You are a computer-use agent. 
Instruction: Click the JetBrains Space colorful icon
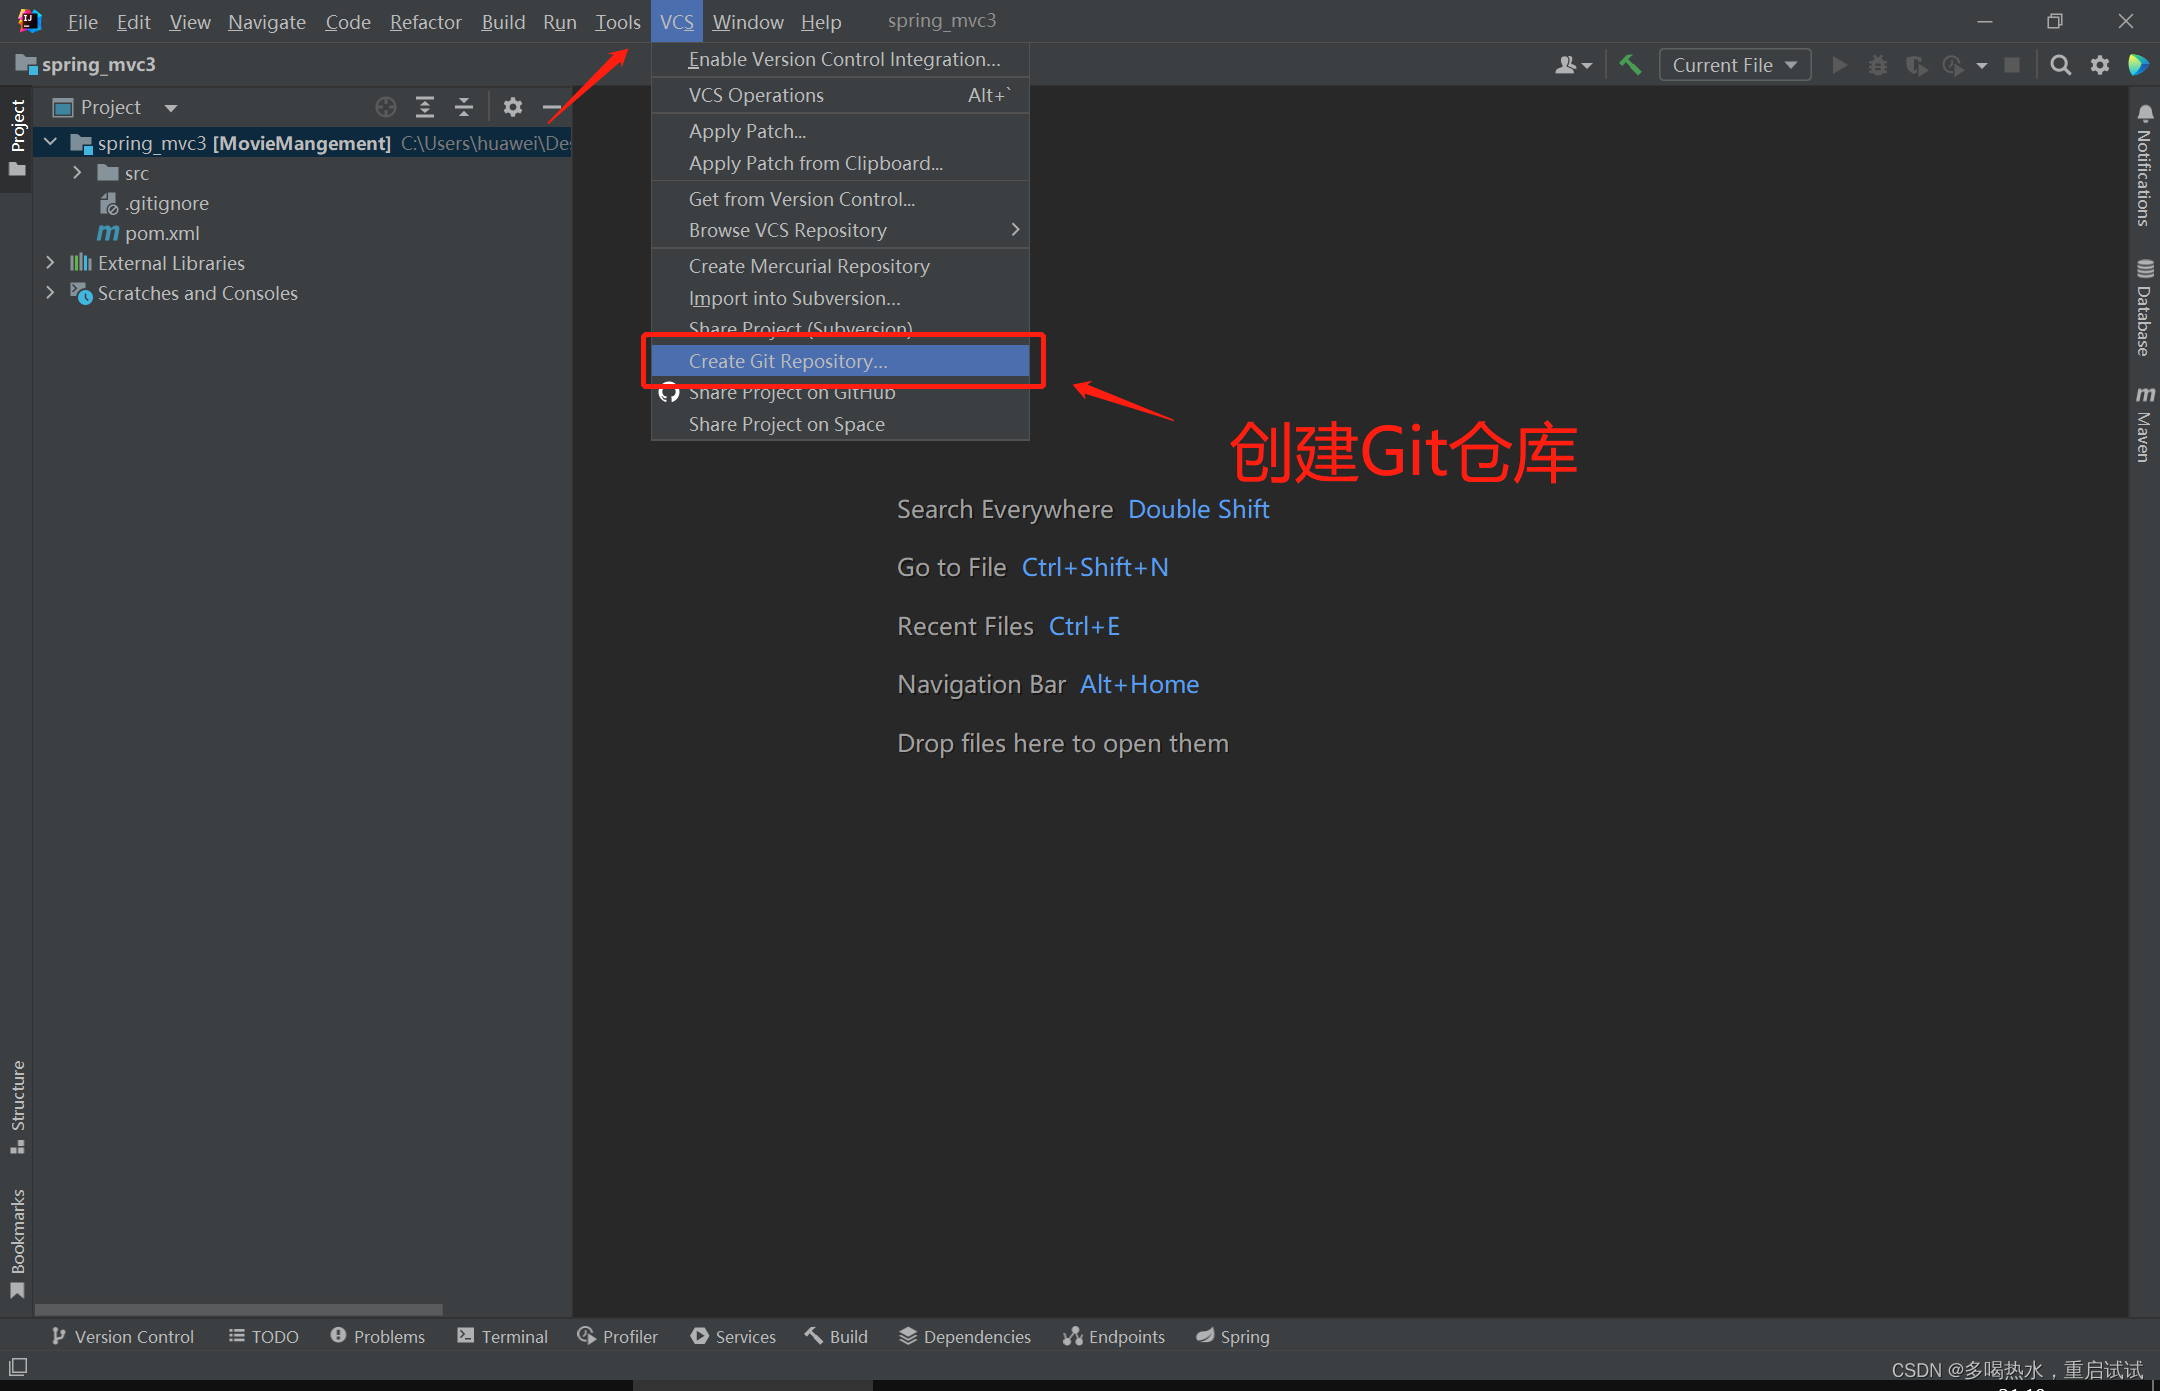2138,65
